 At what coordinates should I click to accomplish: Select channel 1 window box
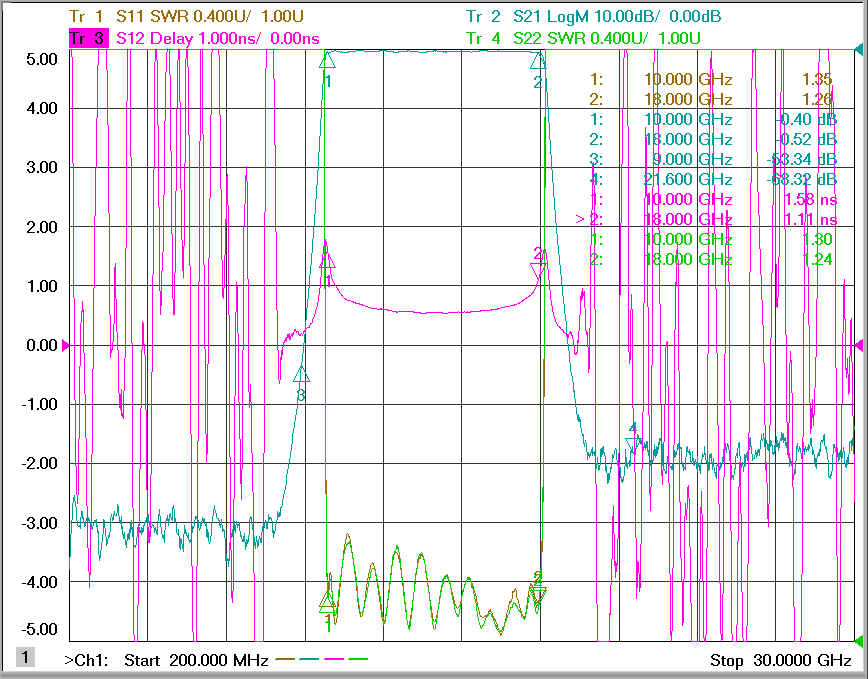click(x=25, y=658)
